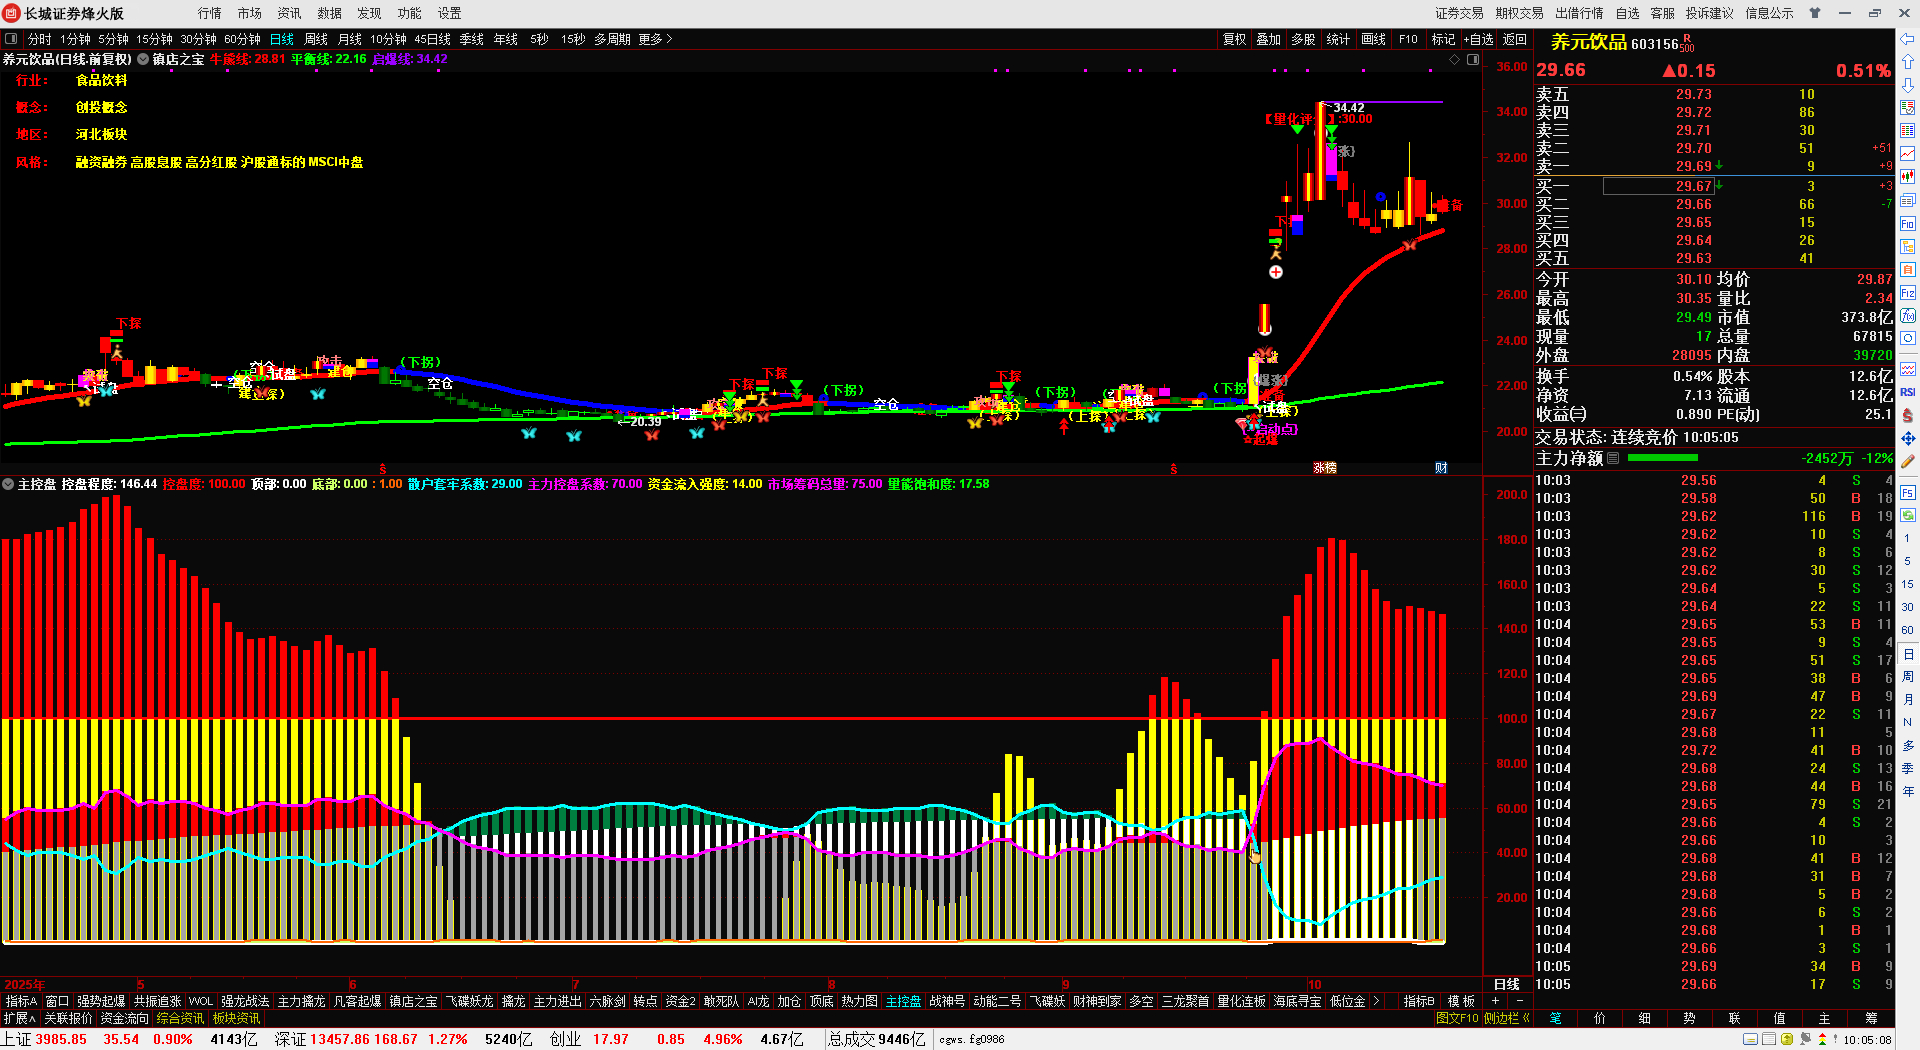The image size is (1920, 1050).
Task: Click the system tray clock 10:05:08
Action: pyautogui.click(x=1868, y=1040)
